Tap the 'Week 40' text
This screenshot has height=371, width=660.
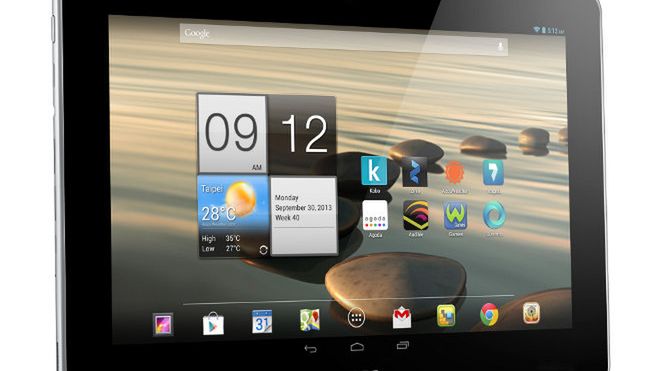pyautogui.click(x=287, y=218)
